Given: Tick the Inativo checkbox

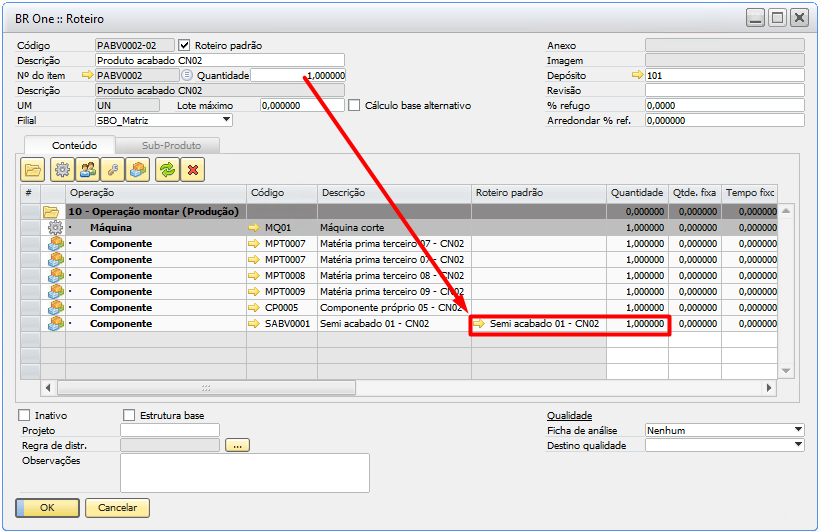Looking at the screenshot, I should click(25, 415).
